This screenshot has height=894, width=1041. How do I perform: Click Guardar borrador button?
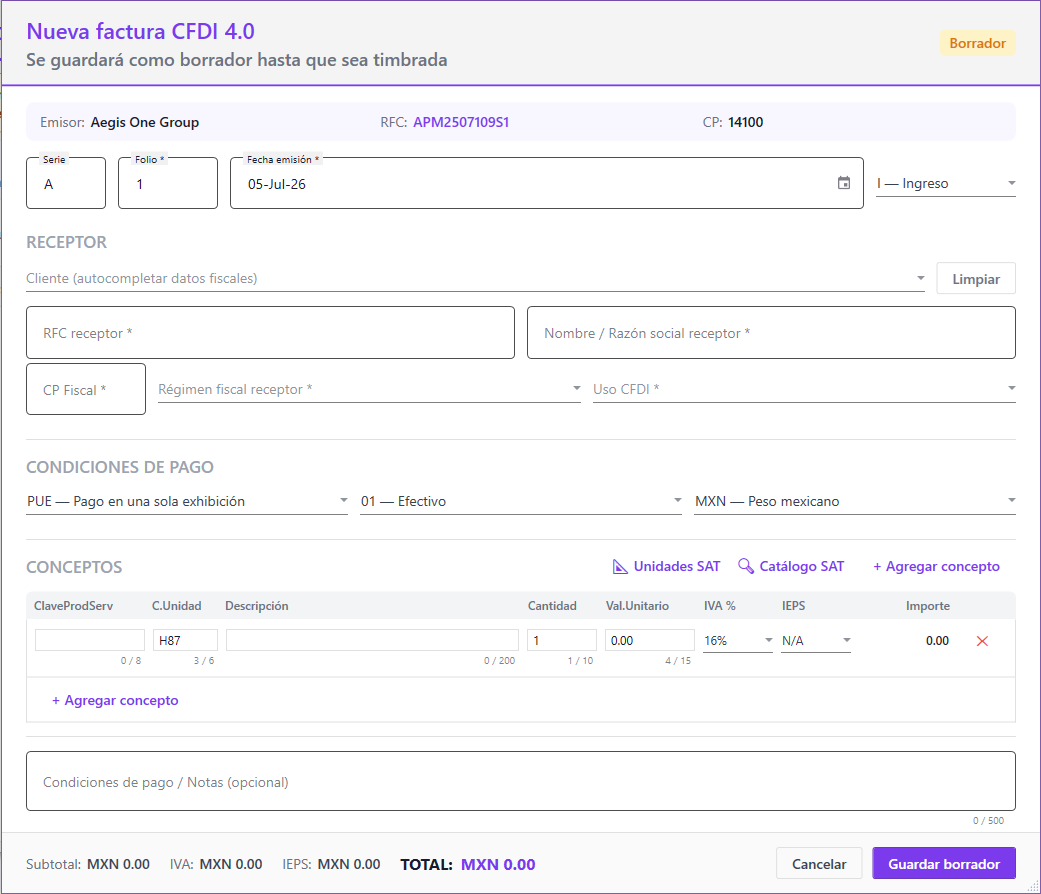point(943,863)
